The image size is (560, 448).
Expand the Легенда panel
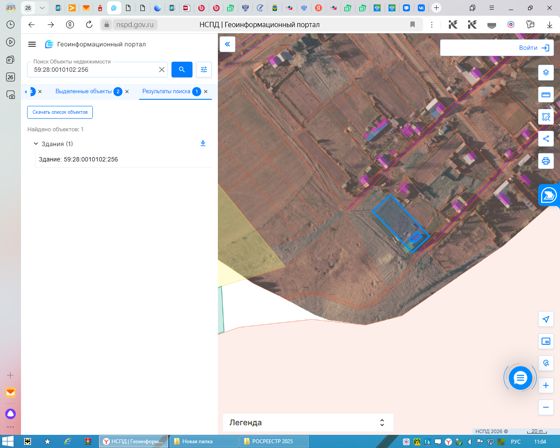[308, 423]
